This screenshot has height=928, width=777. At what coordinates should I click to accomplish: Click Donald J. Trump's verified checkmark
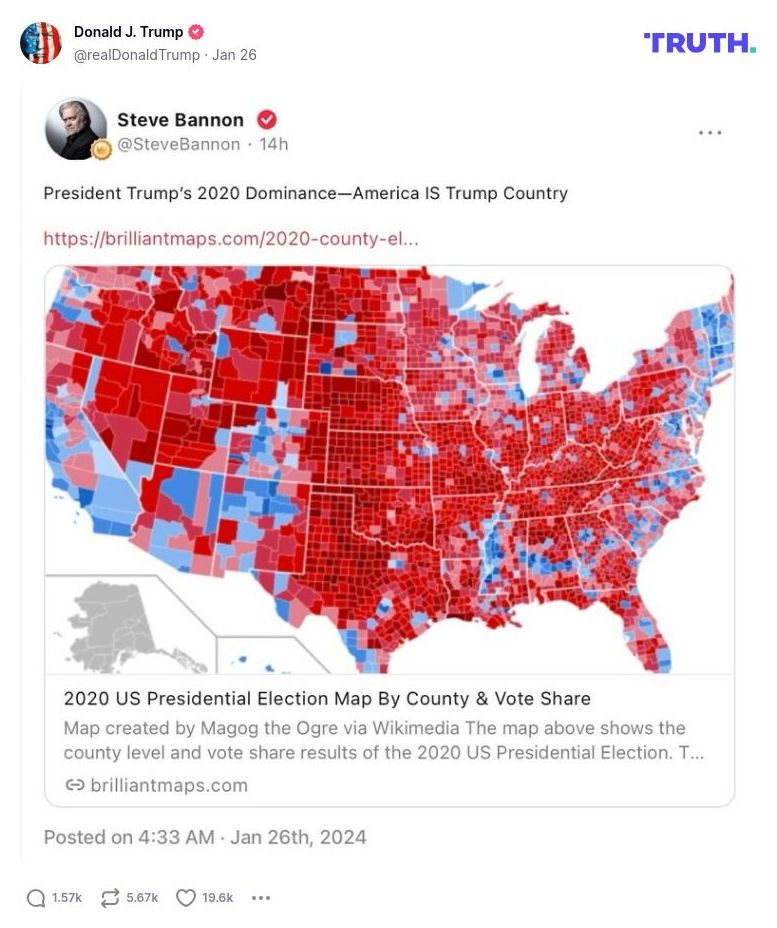click(x=197, y=31)
